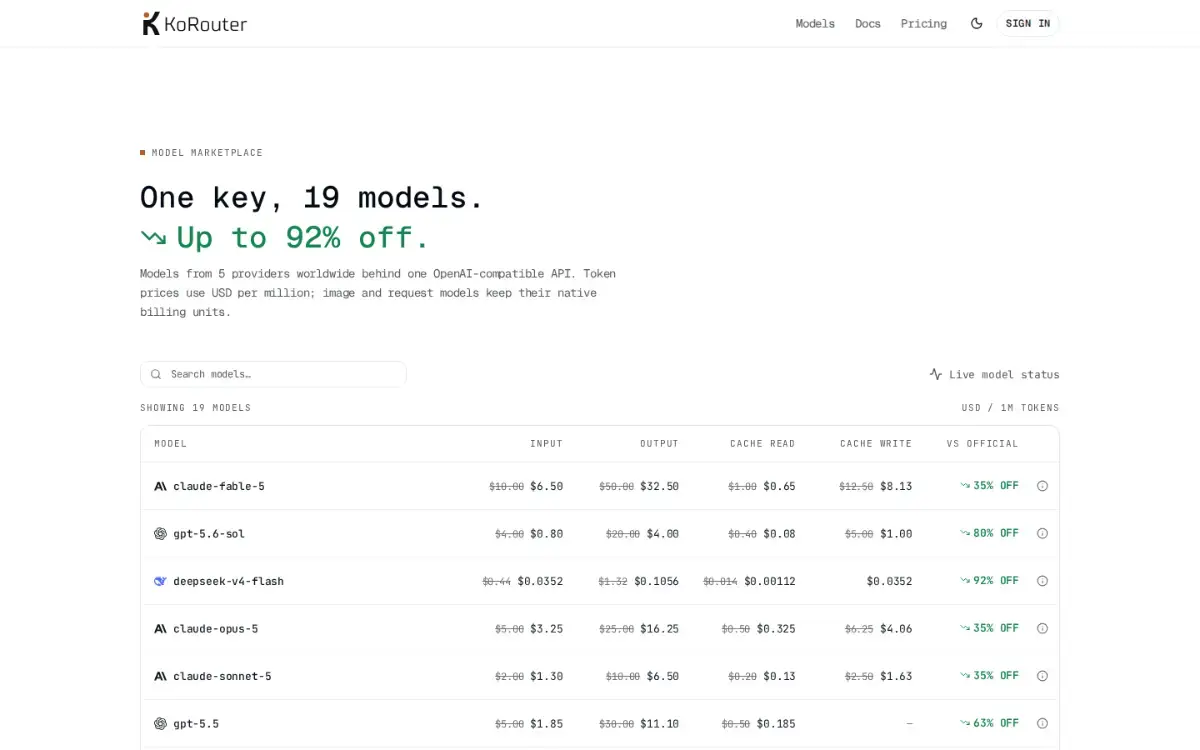Screen dimensions: 1200x750
Task: Click the CACHE WRITE column header
Action: [x=876, y=443]
